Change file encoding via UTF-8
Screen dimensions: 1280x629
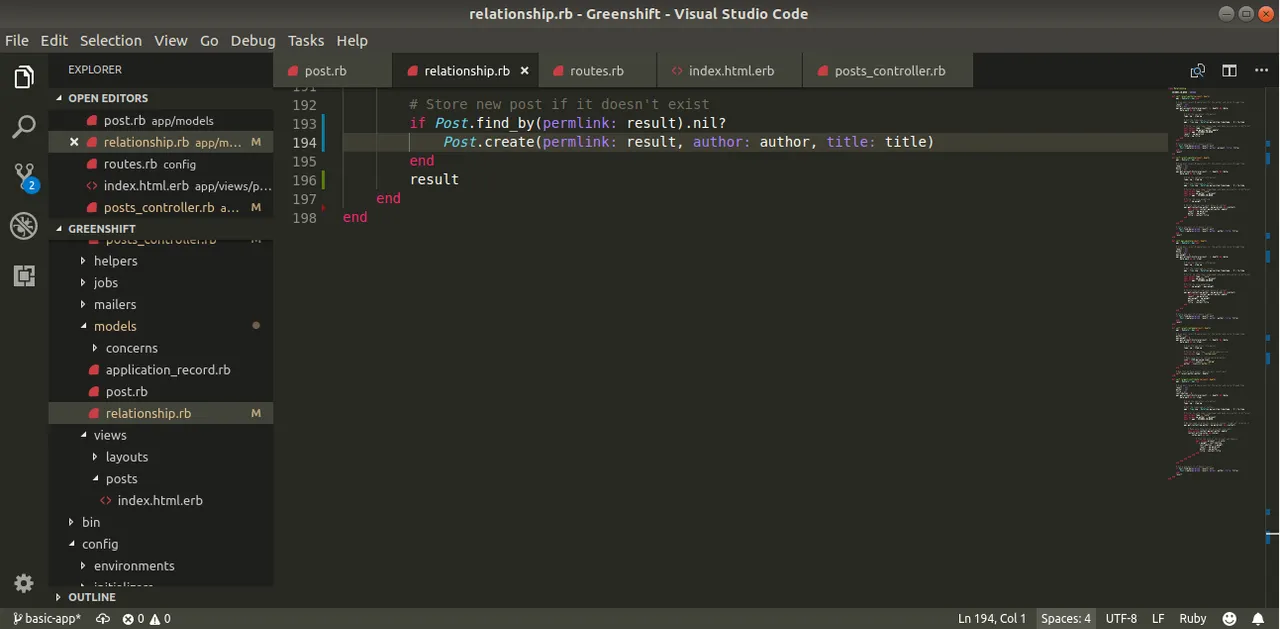(x=1121, y=619)
